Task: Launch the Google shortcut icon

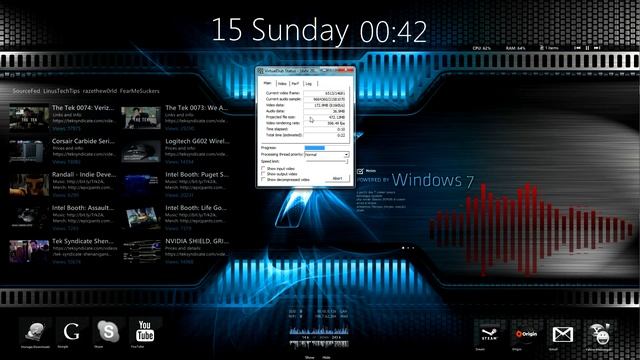Action: pos(71,331)
